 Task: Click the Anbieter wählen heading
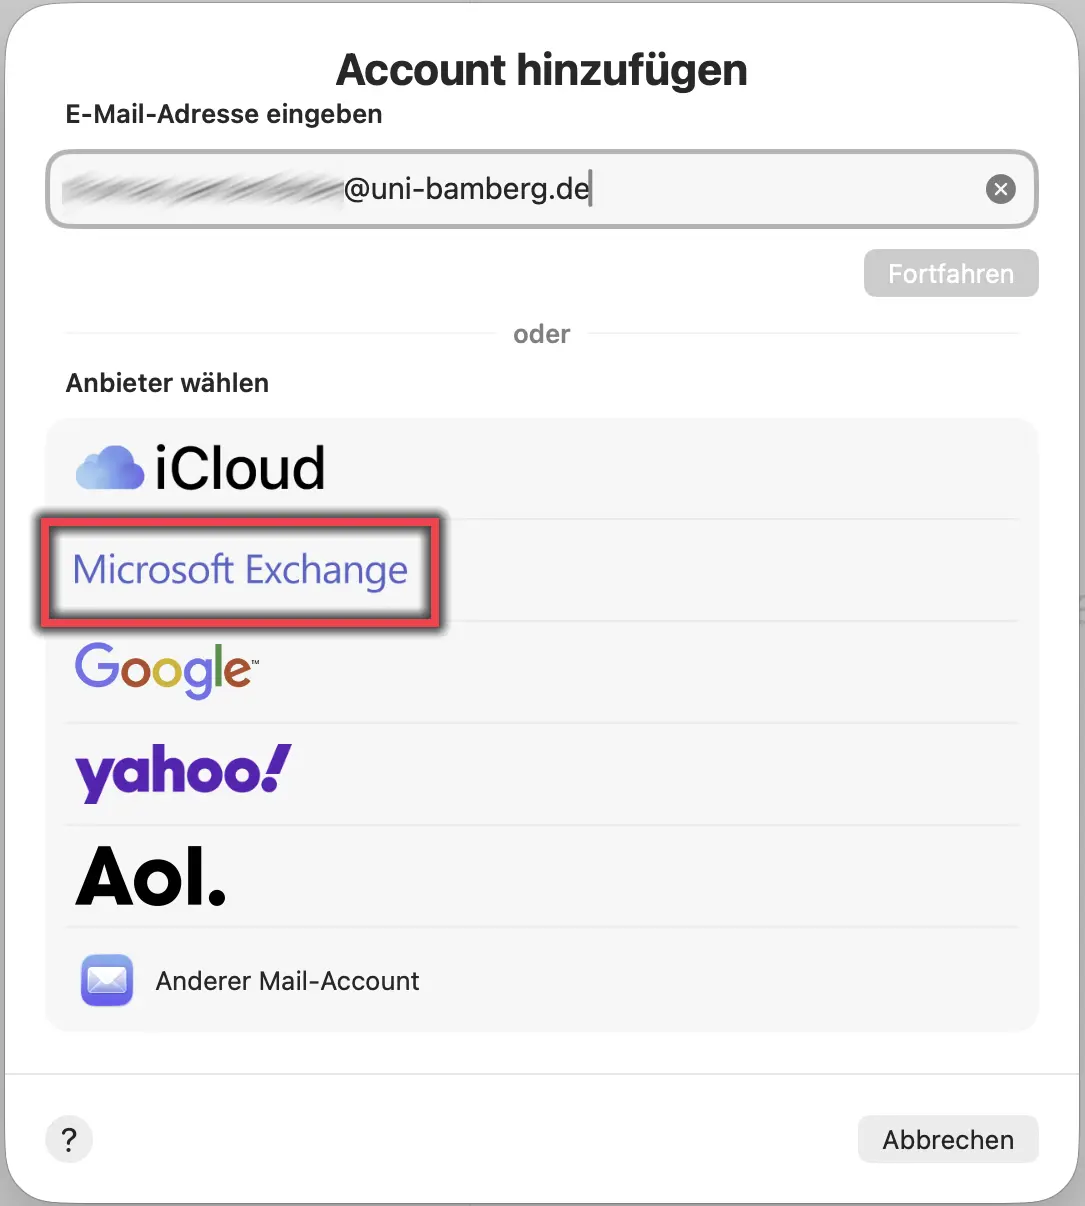click(x=167, y=383)
